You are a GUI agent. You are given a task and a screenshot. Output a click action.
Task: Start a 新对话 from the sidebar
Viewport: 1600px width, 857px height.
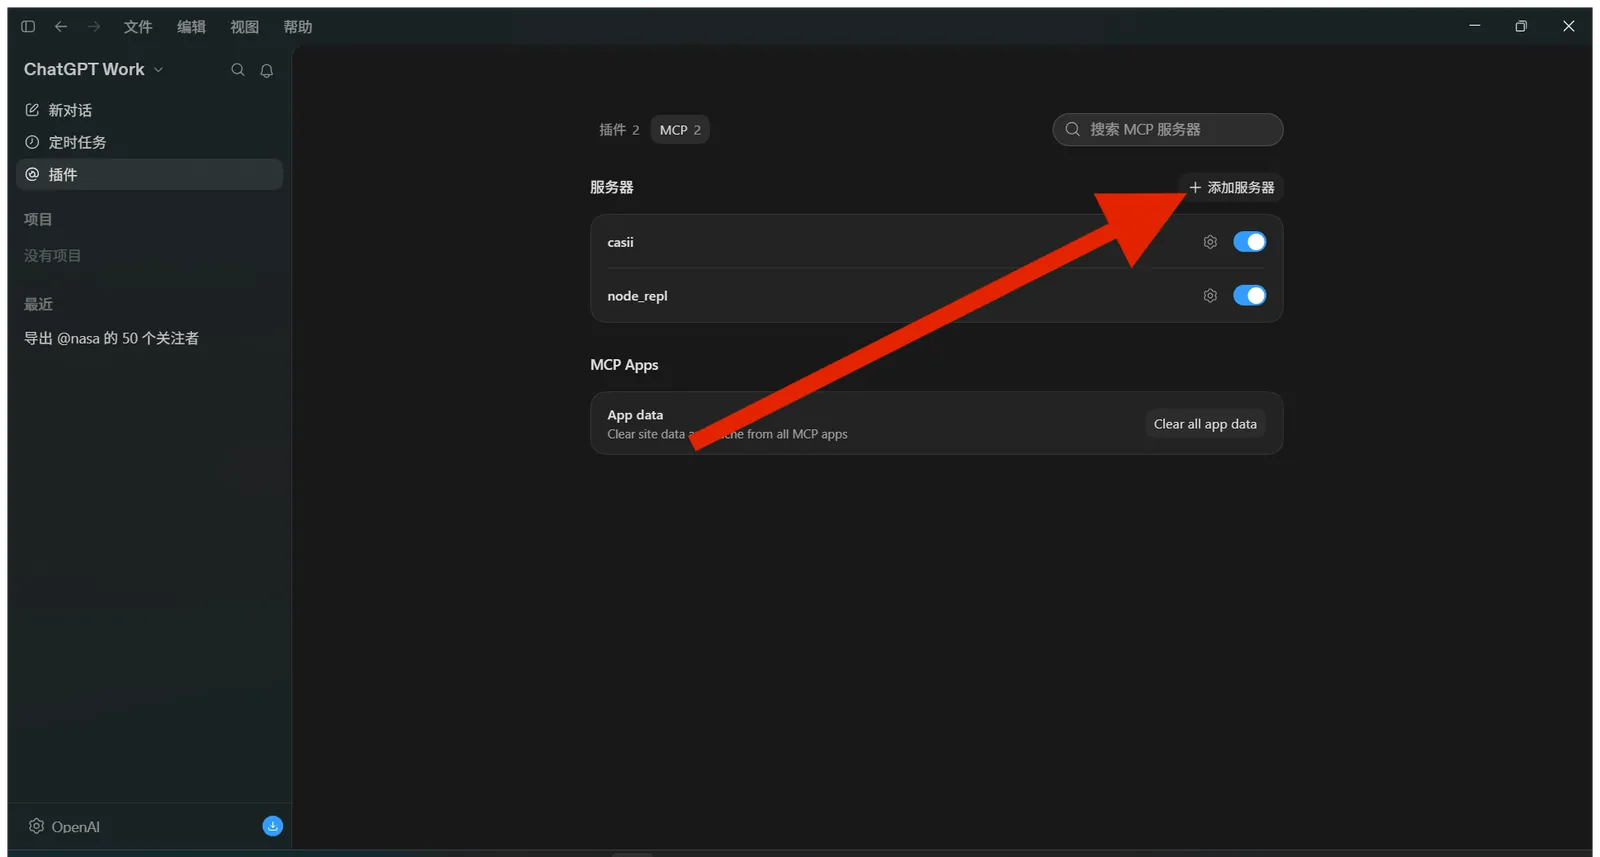point(150,110)
